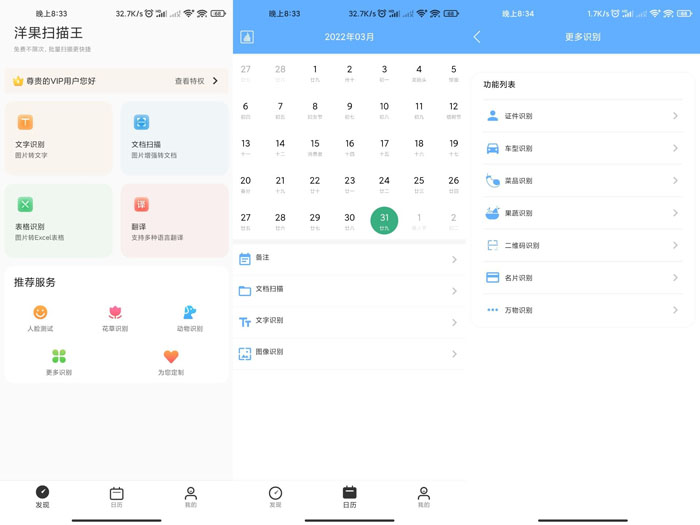
Task: Select highlighted date 31 in calendar
Action: coord(384,221)
